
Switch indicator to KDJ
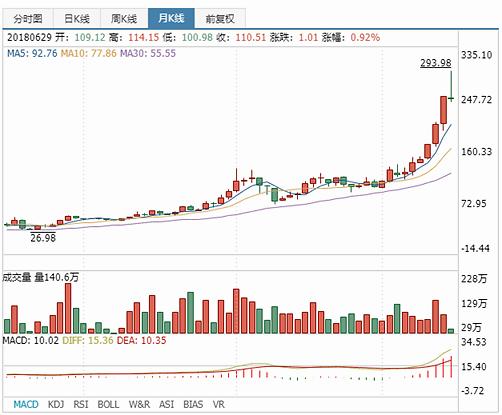point(56,404)
